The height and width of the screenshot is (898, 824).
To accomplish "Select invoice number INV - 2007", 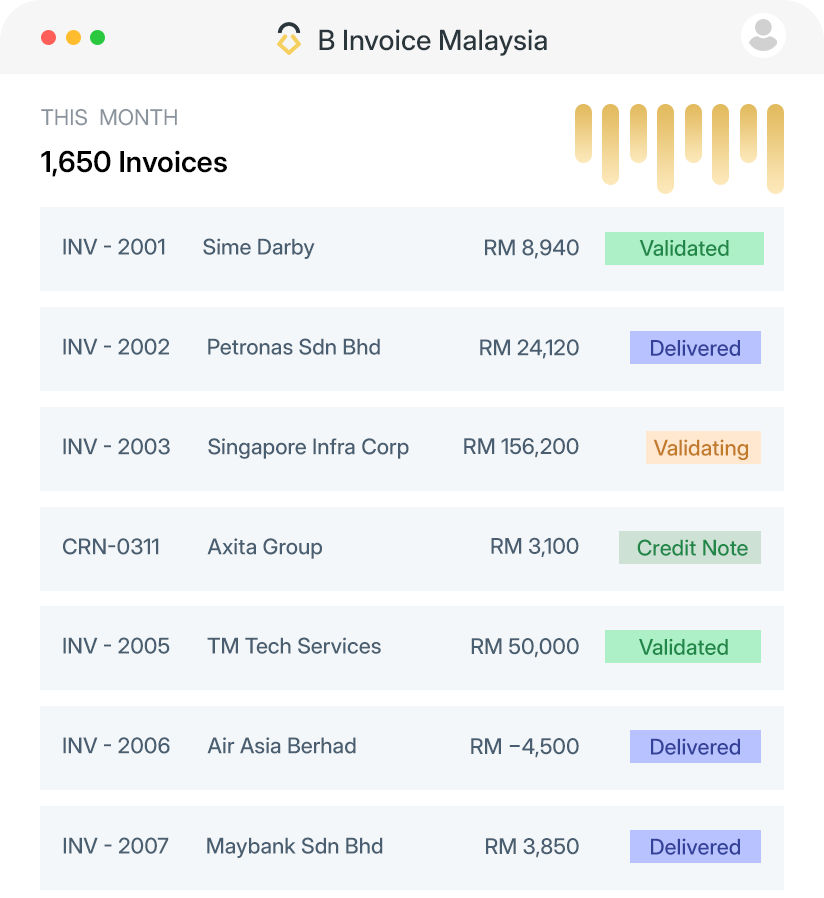I will (115, 846).
